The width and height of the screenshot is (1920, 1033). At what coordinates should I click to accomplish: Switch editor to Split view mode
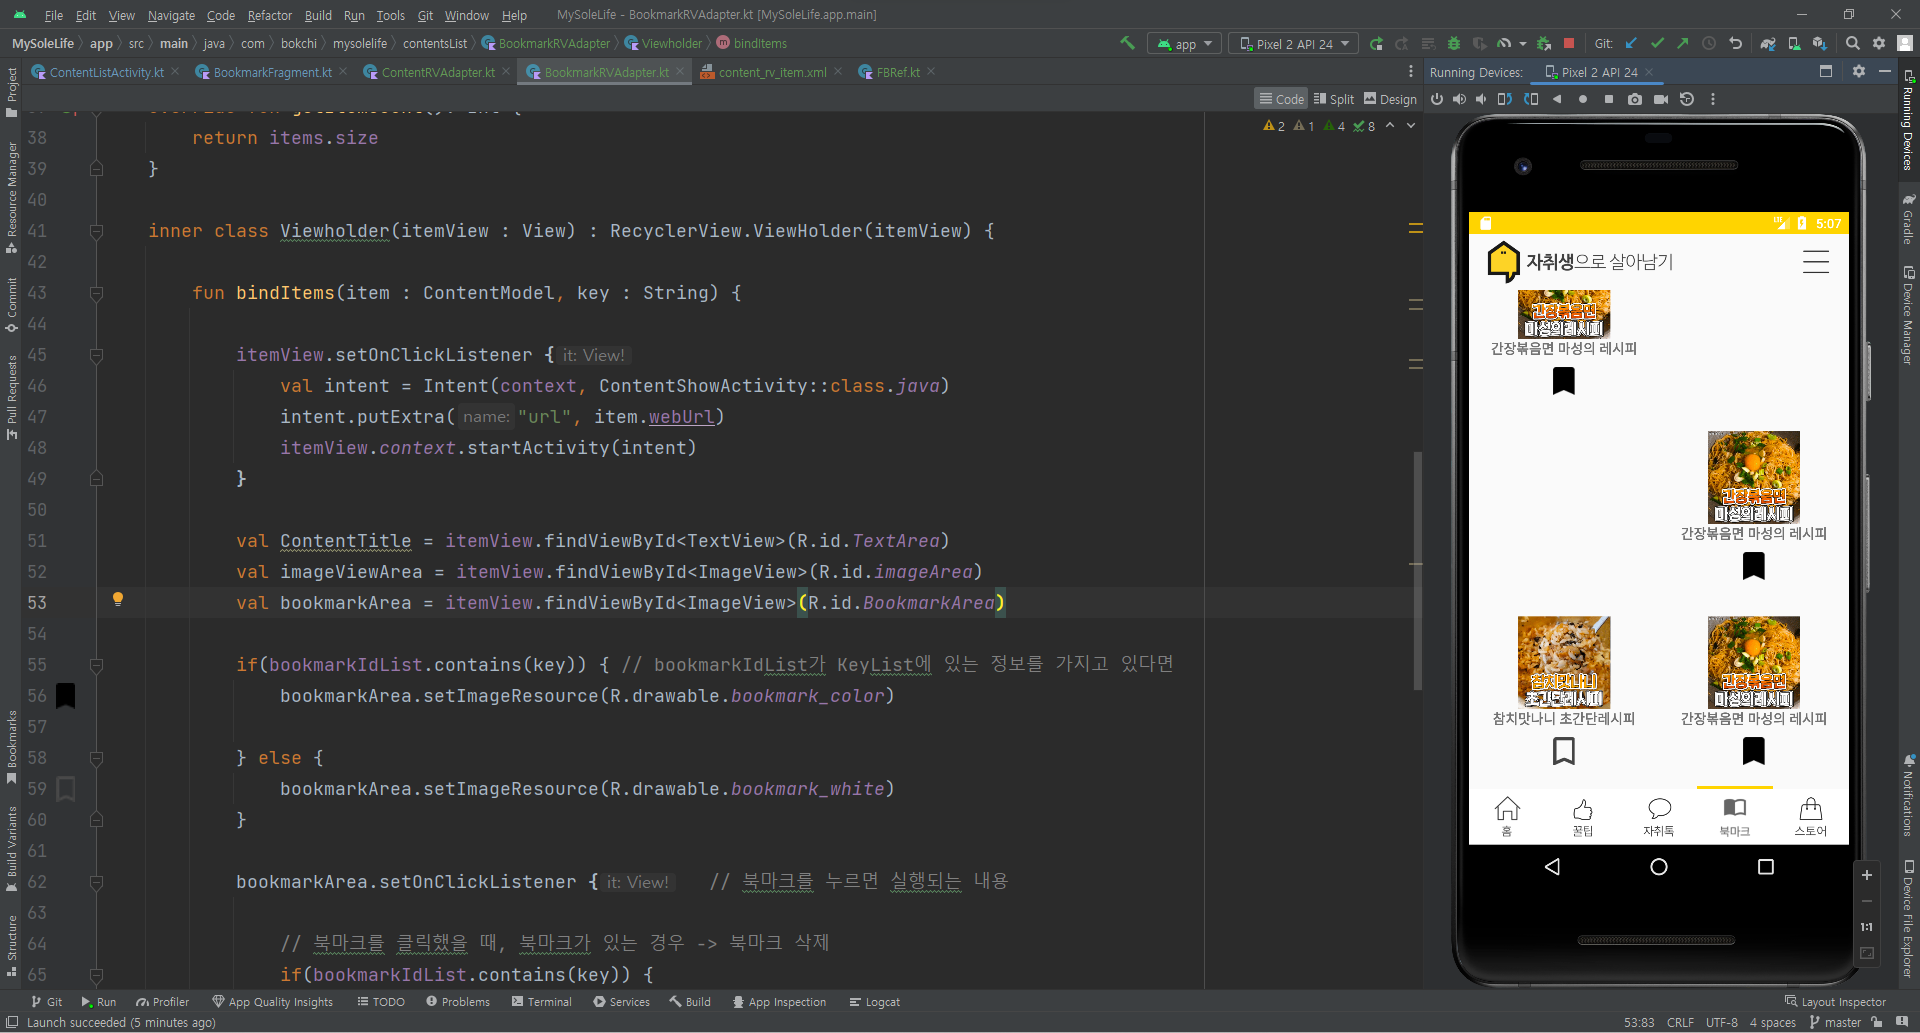tap(1334, 99)
